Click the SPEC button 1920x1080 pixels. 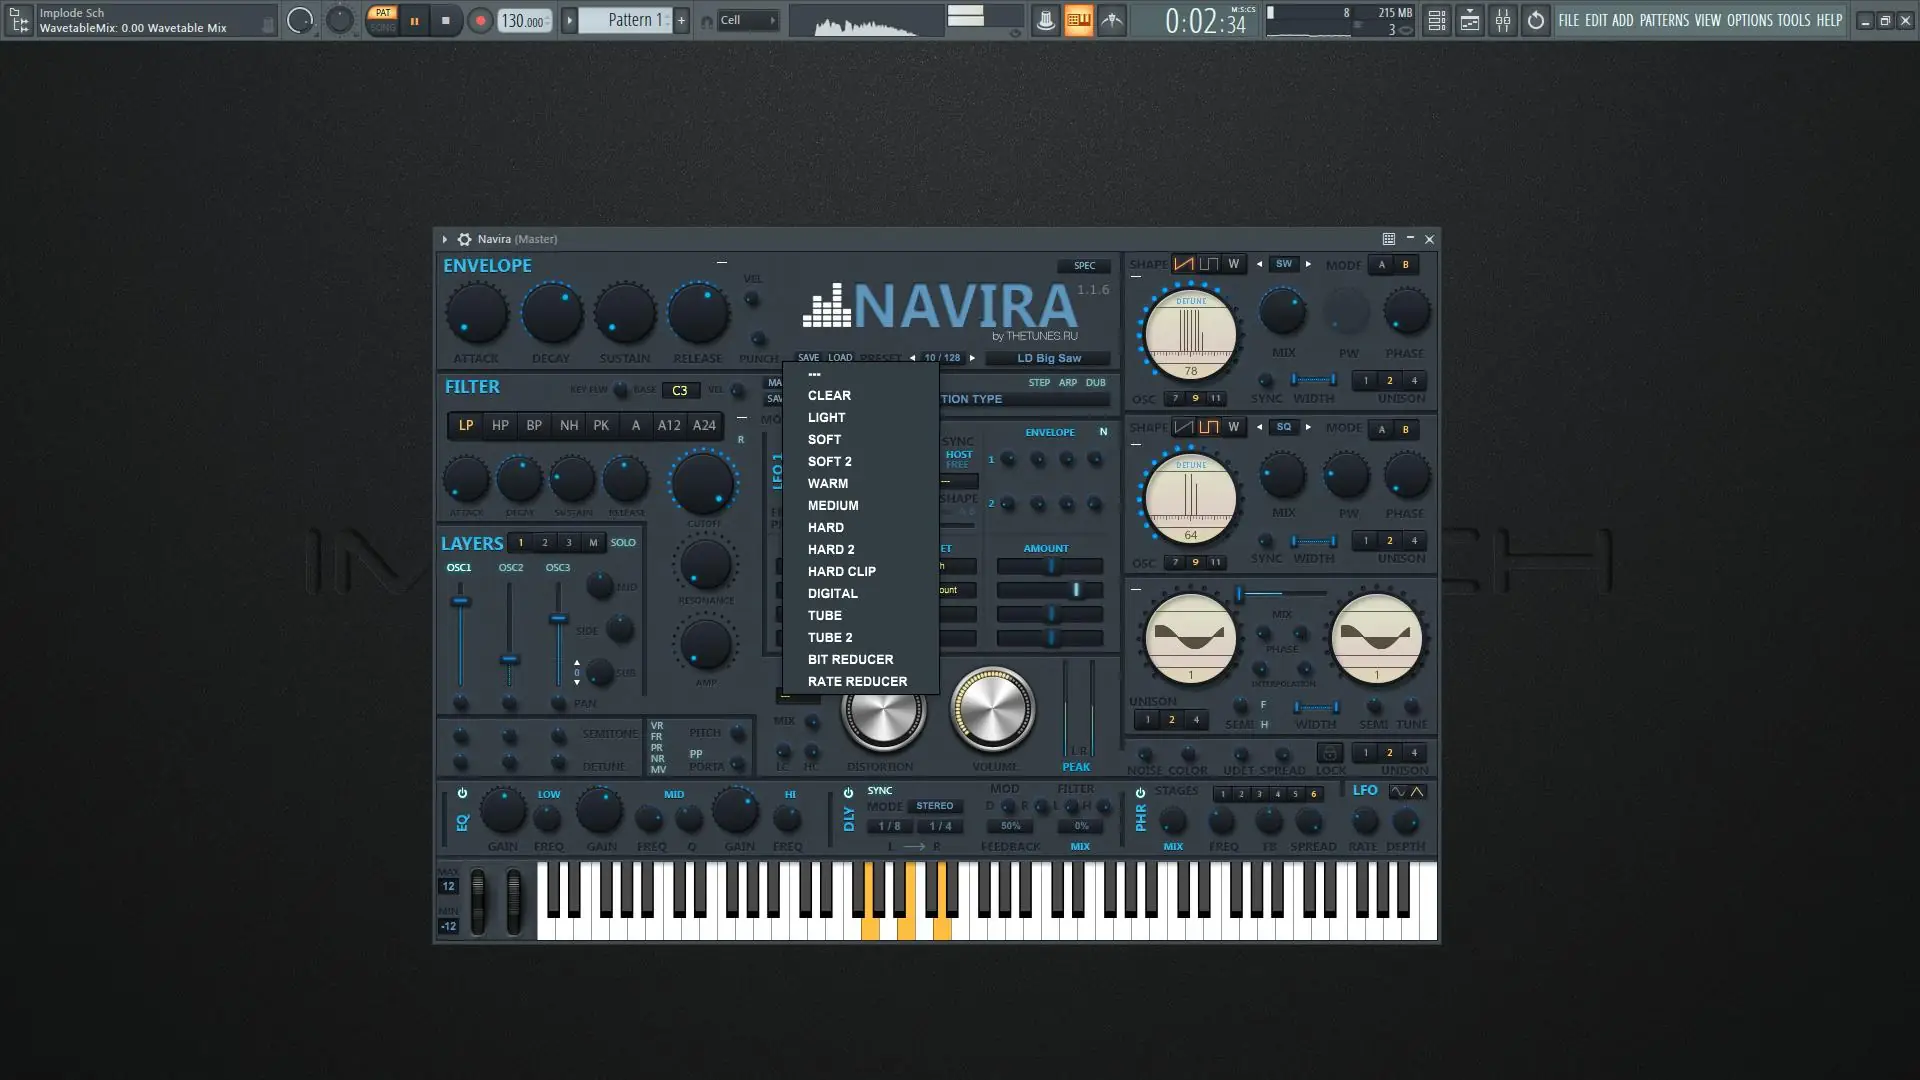pyautogui.click(x=1084, y=266)
